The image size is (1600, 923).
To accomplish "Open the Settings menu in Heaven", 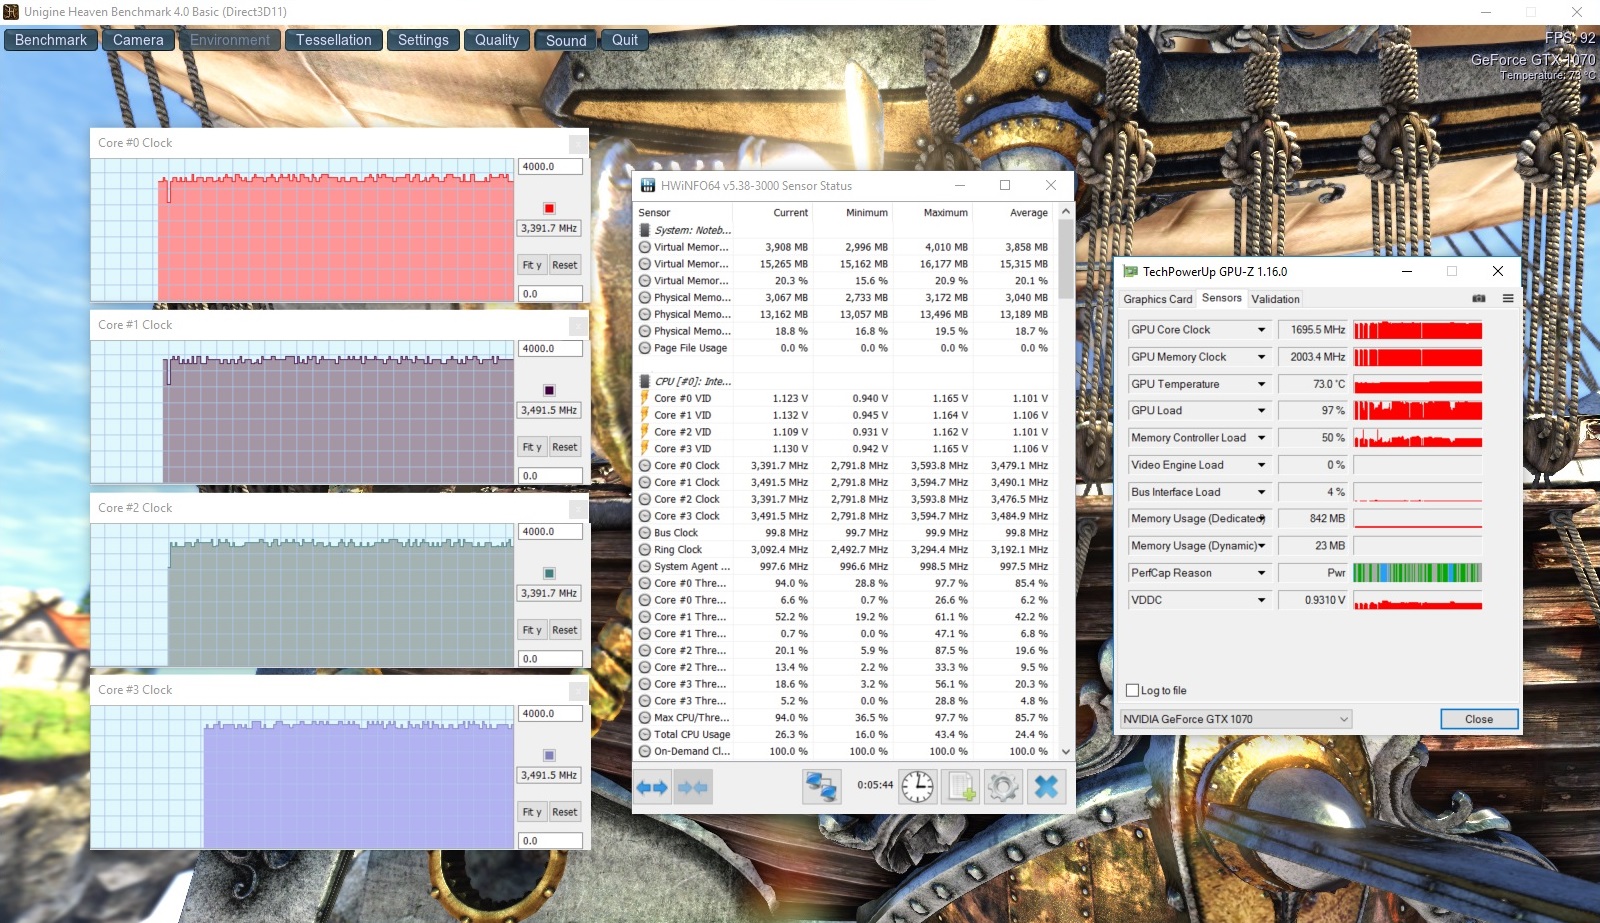I will [x=423, y=40].
